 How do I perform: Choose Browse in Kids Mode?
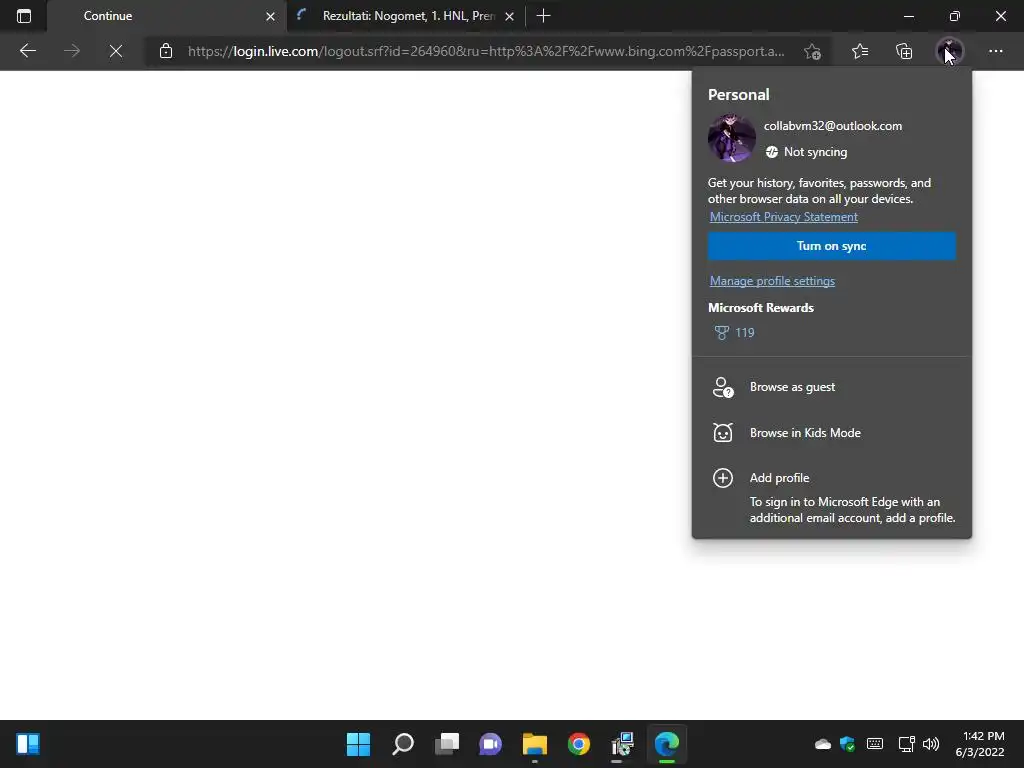pos(831,433)
